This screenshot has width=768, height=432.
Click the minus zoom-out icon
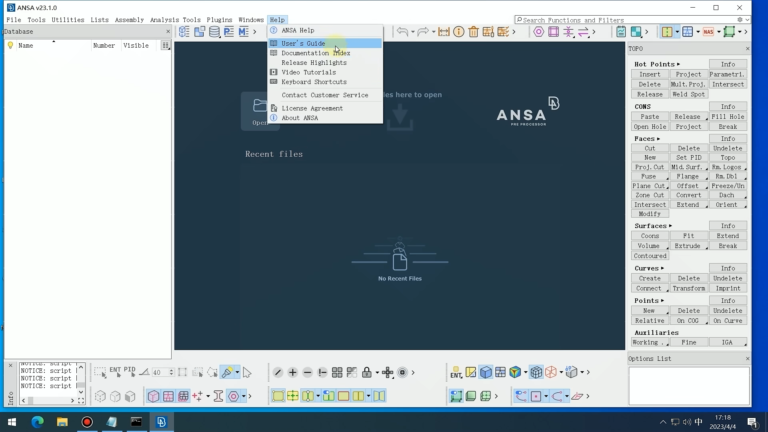(307, 373)
